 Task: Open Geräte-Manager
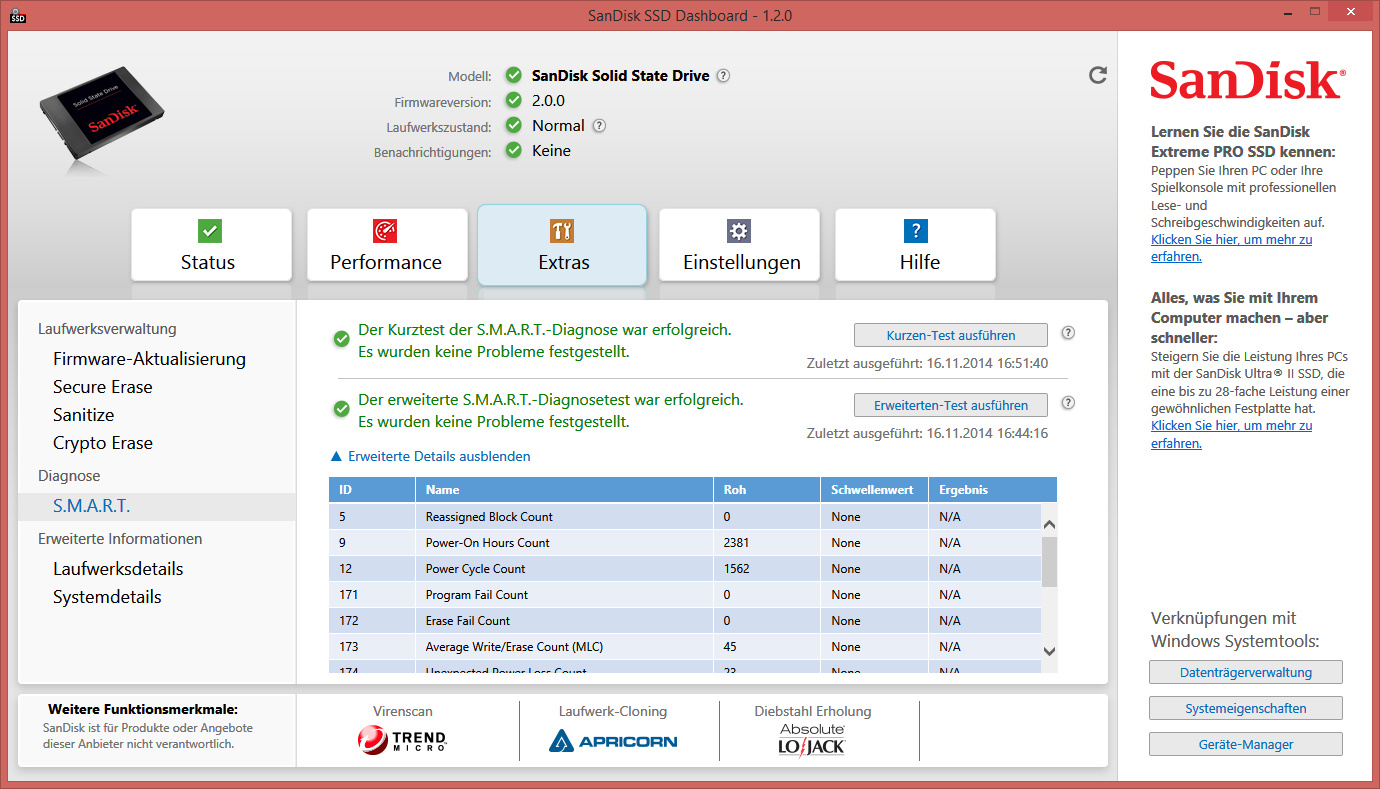point(1246,744)
